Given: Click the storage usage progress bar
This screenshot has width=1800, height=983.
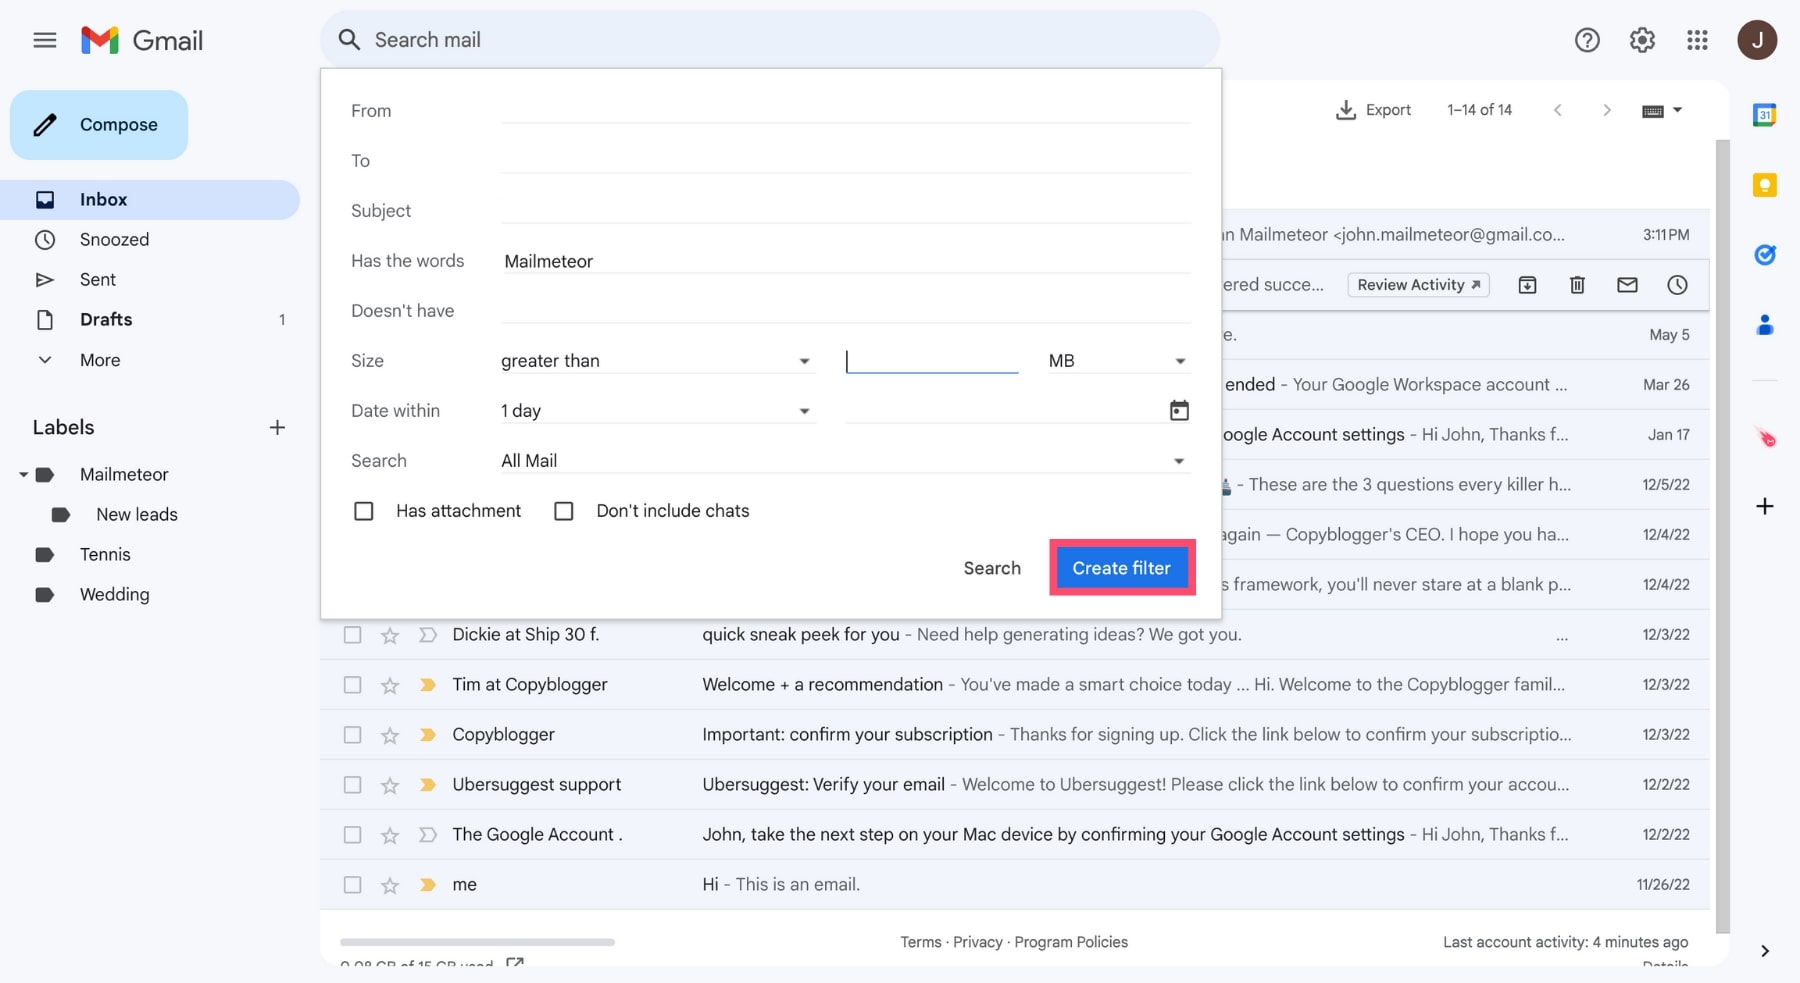Looking at the screenshot, I should tap(477, 942).
